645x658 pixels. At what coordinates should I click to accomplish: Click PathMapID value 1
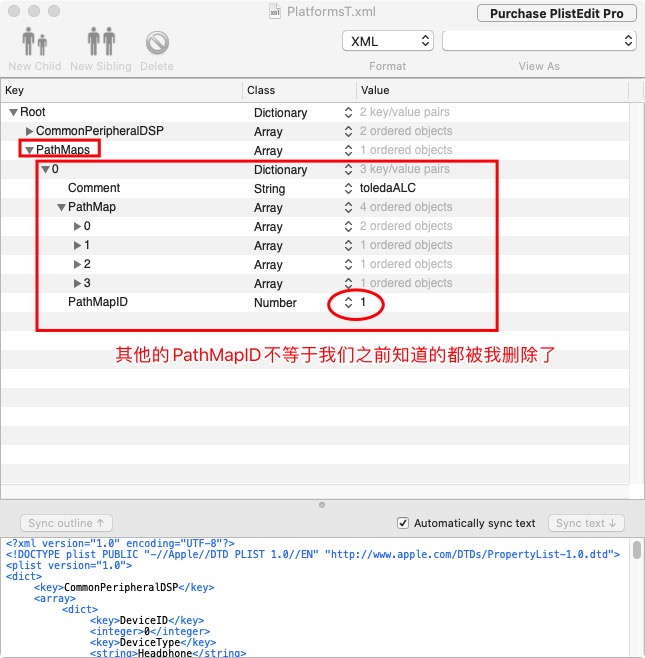coord(363,302)
